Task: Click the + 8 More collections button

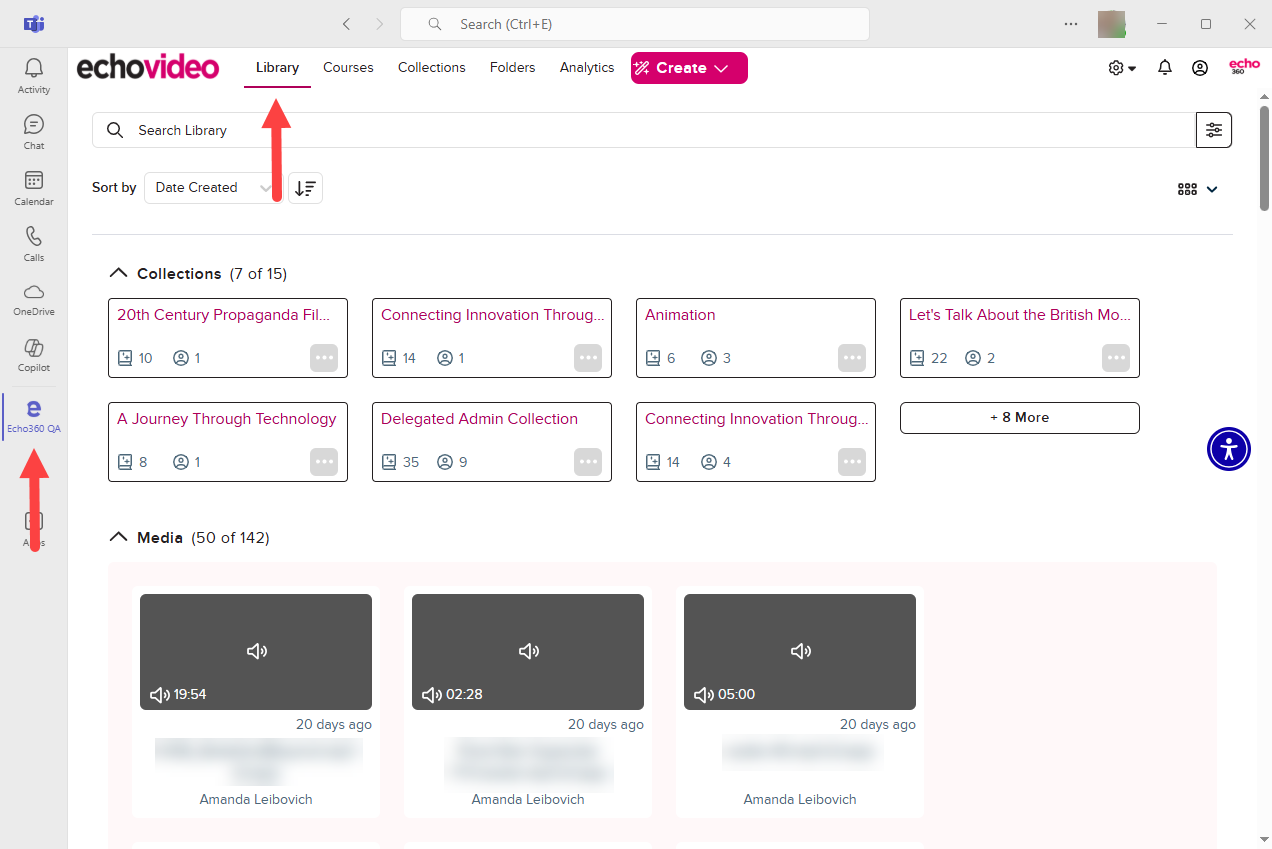Action: coord(1019,418)
